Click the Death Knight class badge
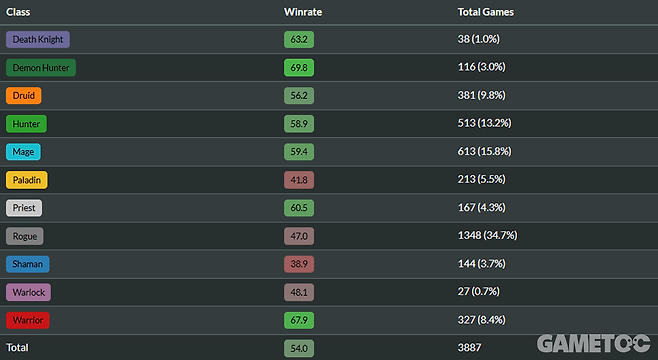 pos(38,39)
